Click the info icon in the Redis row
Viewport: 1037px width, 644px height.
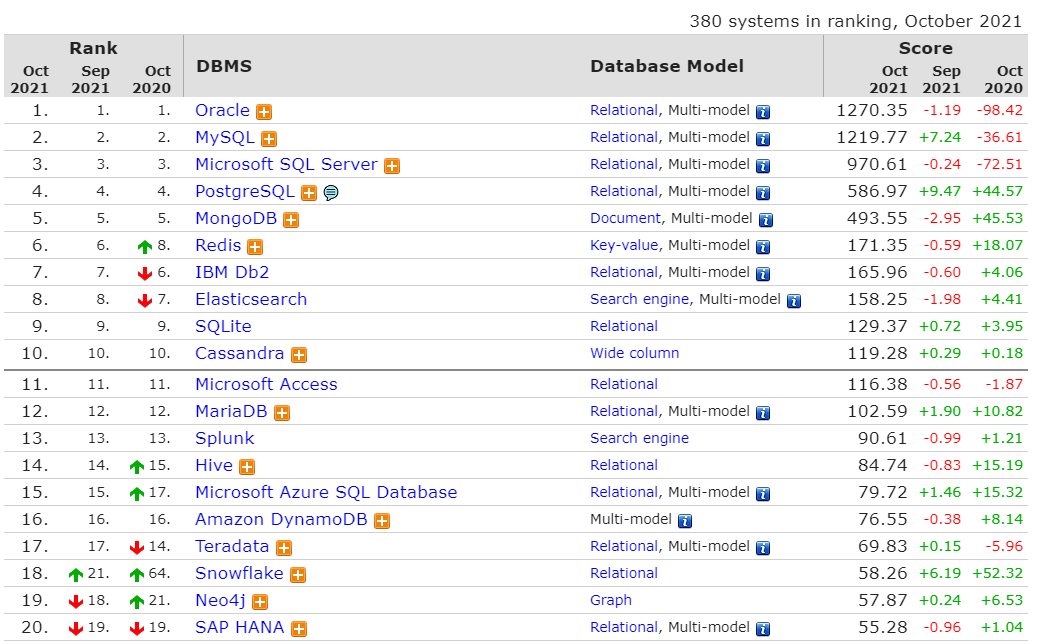click(763, 247)
